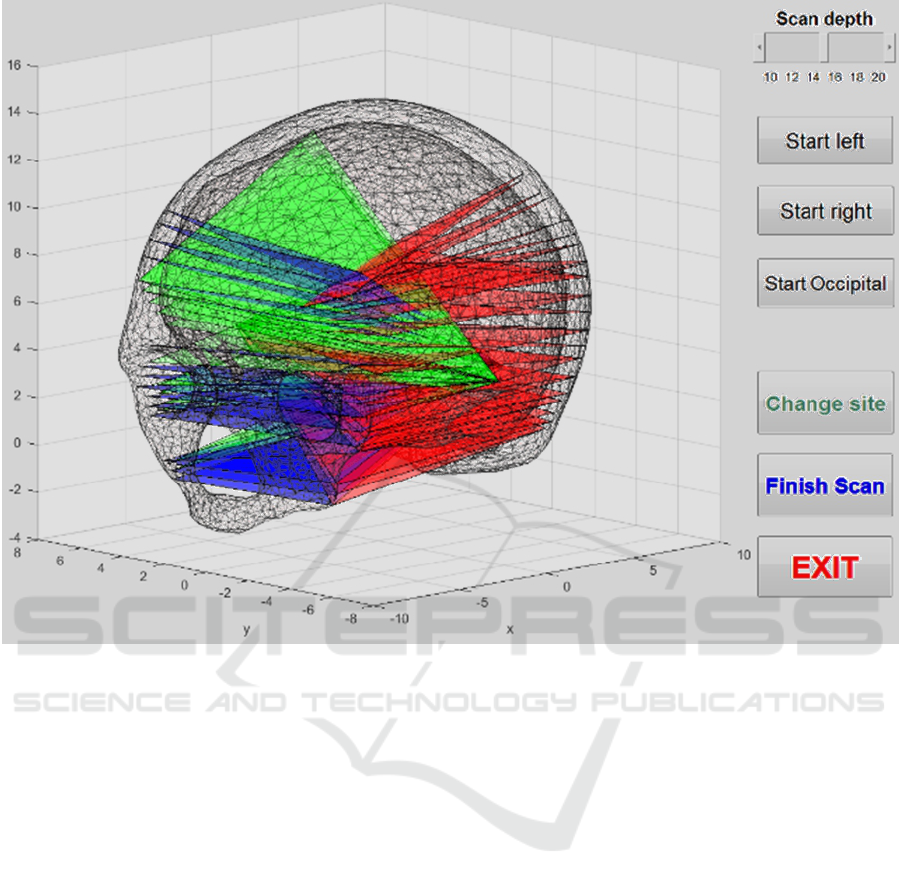Screen dimensions: 901x886
Task: Click the blue Finish Scan button
Action: pyautogui.click(x=825, y=486)
